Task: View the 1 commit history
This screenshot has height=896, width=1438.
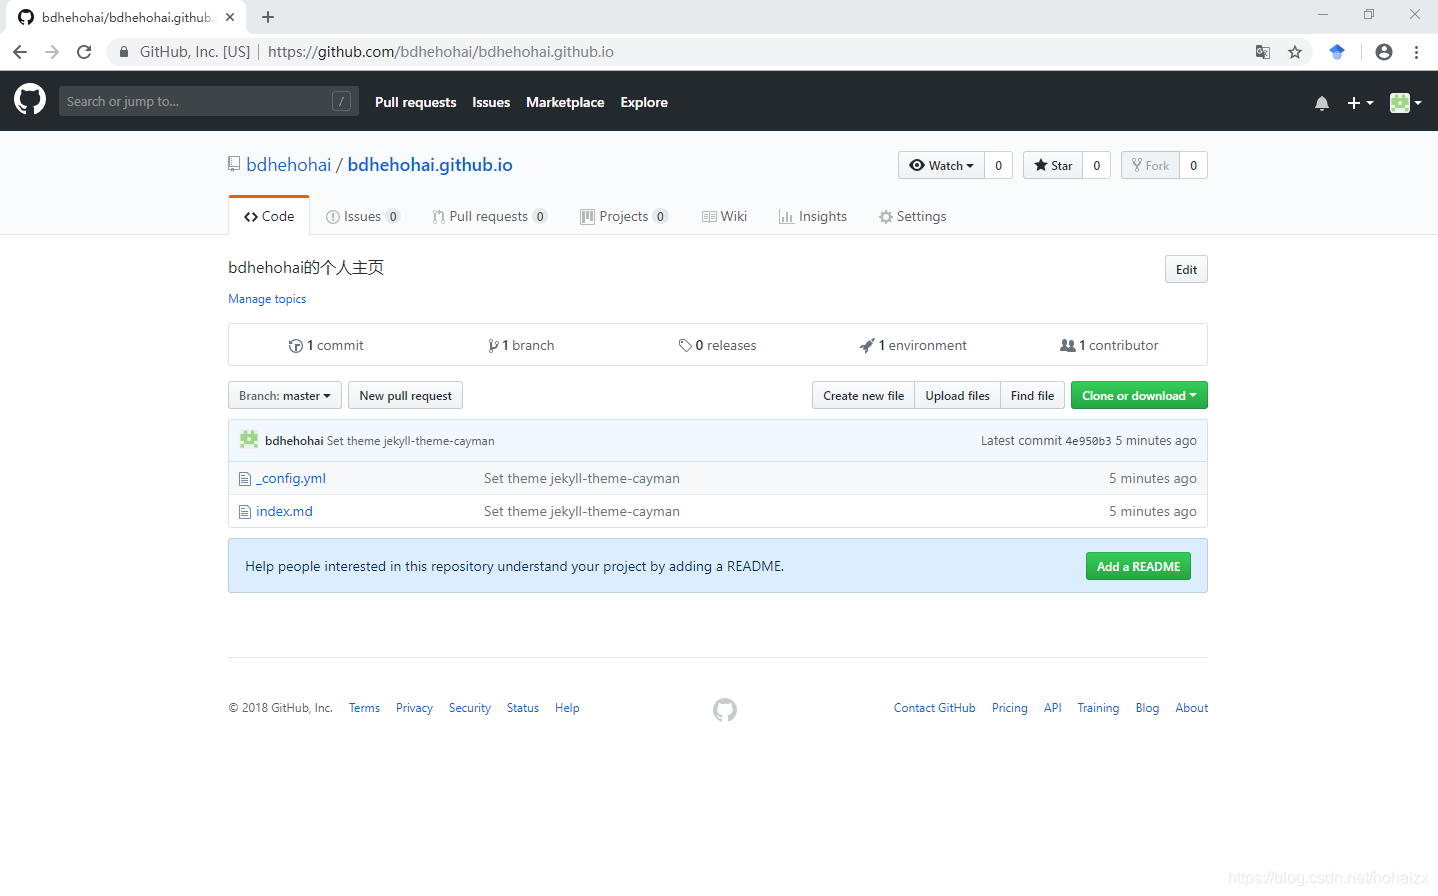Action: (x=326, y=345)
